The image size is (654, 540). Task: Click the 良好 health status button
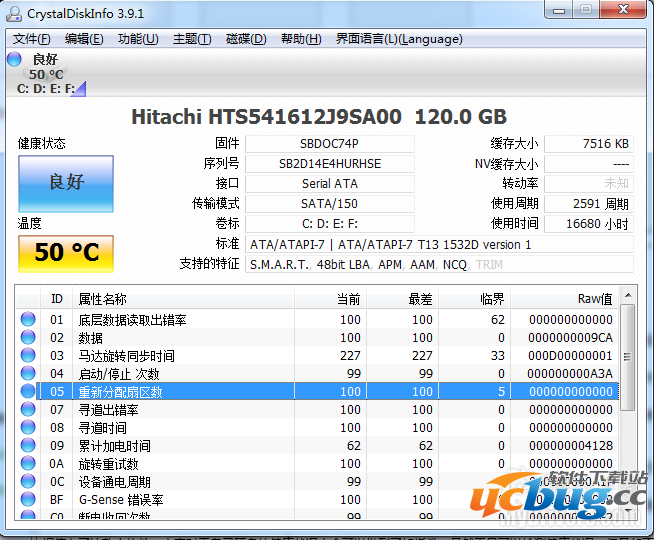coord(66,183)
